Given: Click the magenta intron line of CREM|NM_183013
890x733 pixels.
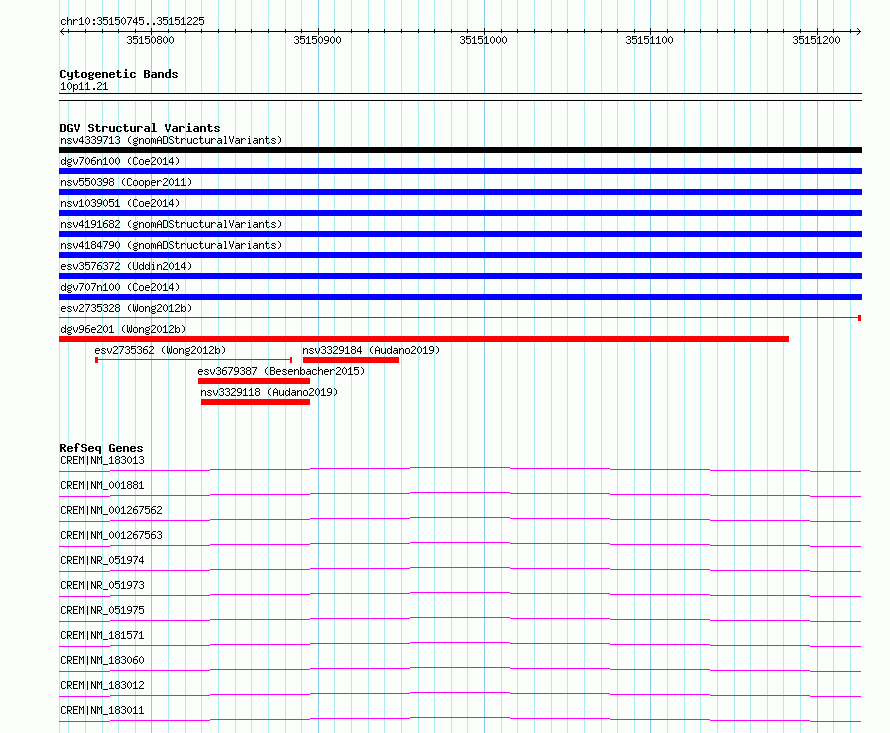Looking at the screenshot, I should 460,468.
